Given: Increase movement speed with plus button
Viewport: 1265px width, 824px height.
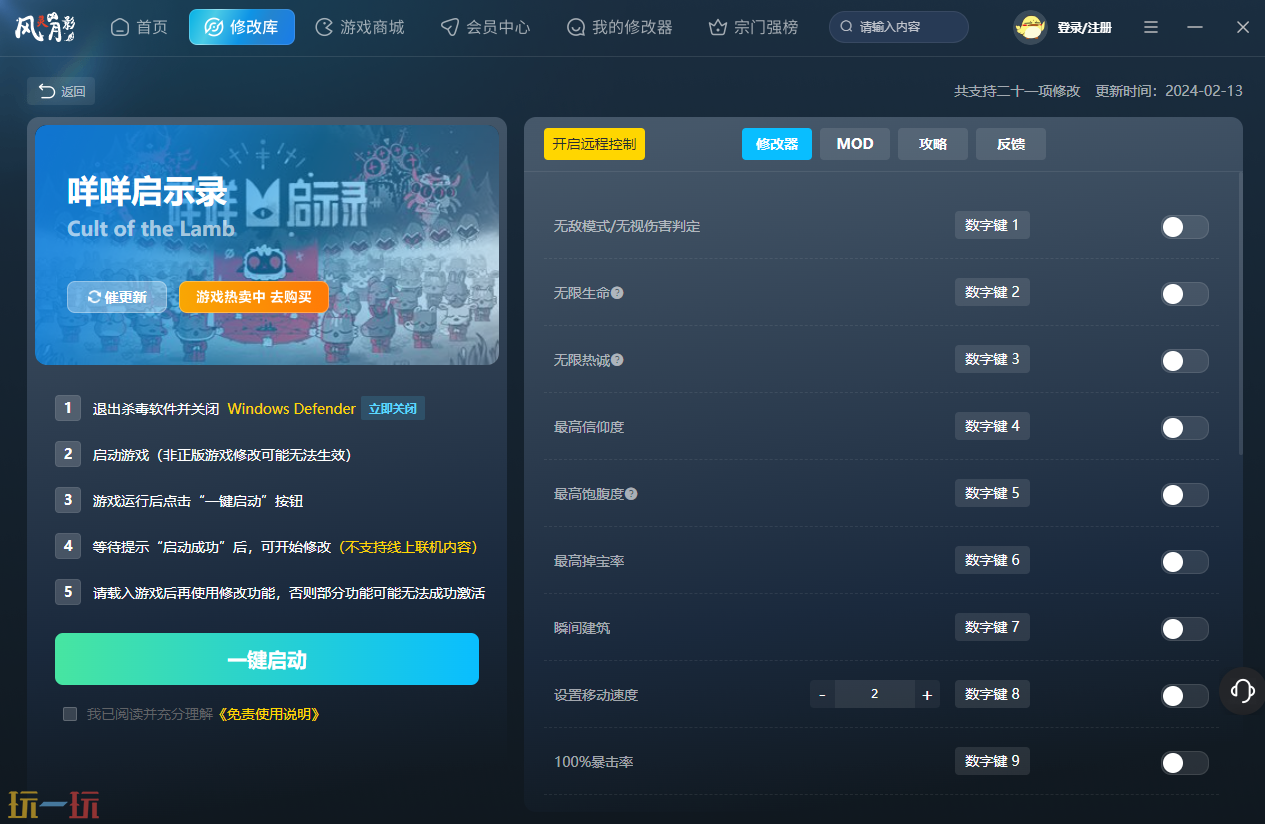Looking at the screenshot, I should (x=927, y=694).
